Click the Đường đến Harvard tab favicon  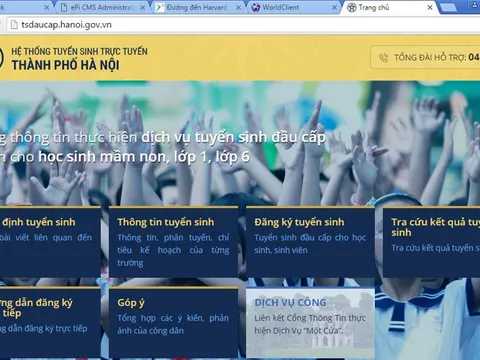coord(160,7)
